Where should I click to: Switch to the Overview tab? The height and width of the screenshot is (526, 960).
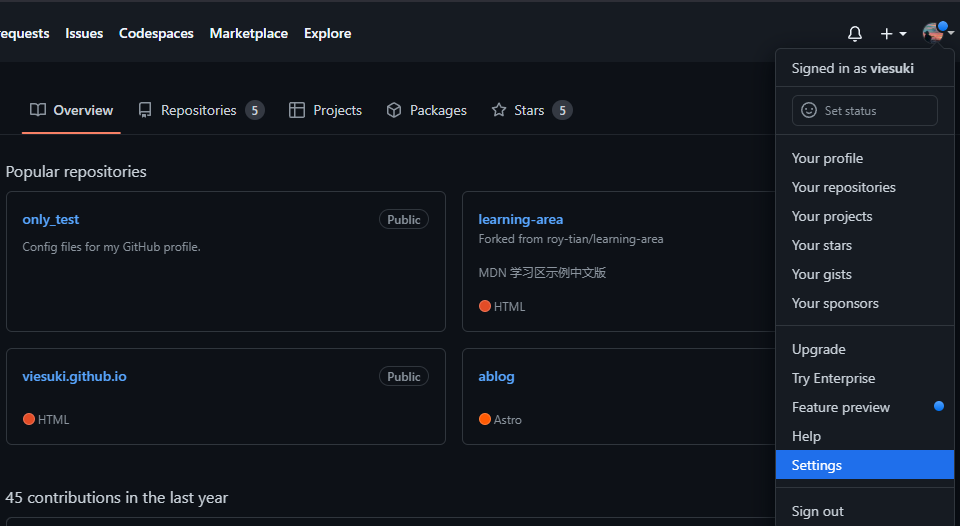coord(71,110)
